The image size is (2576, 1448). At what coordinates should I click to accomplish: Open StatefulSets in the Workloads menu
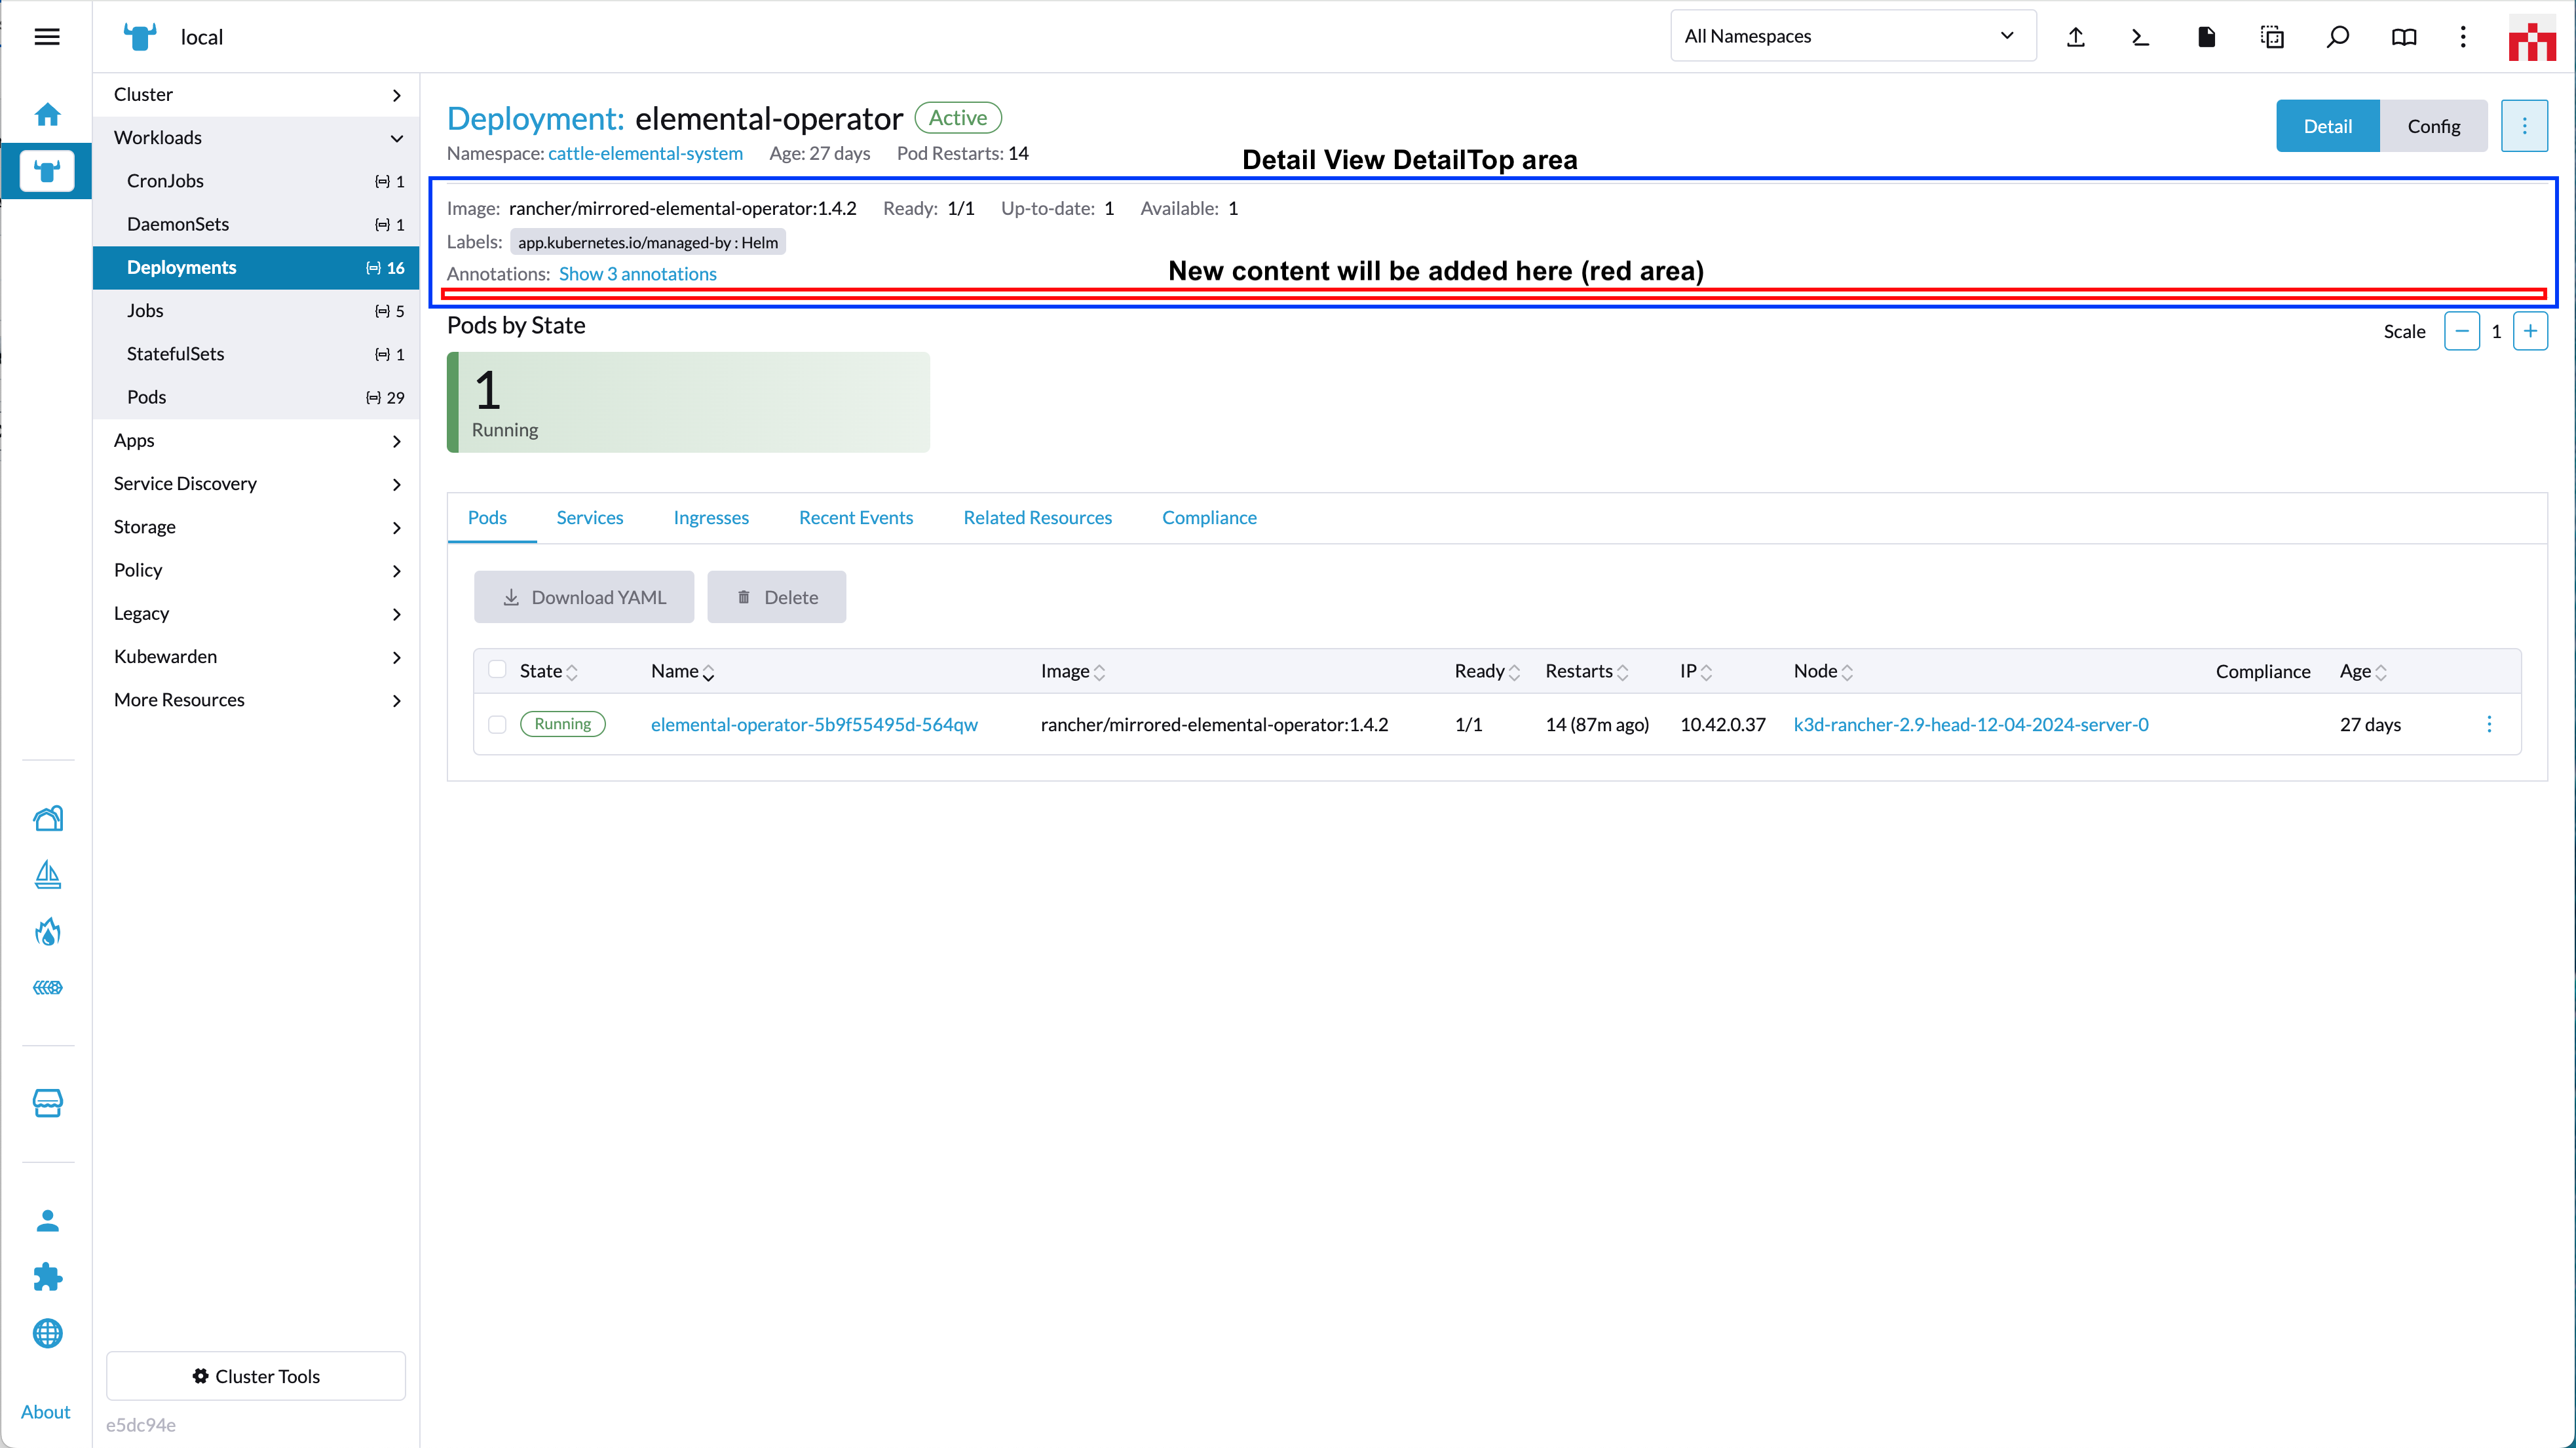coord(256,354)
